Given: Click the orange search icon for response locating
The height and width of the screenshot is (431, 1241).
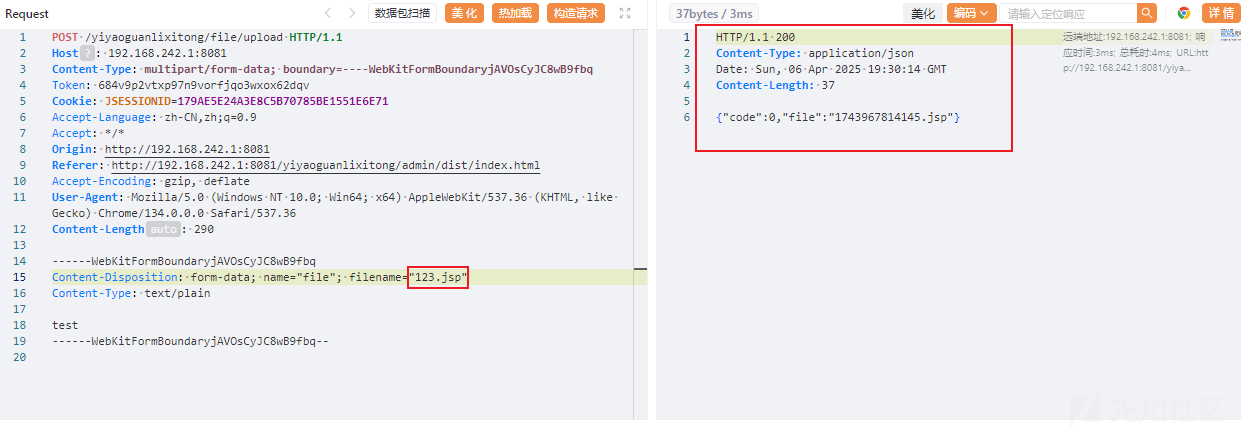Looking at the screenshot, I should tap(1146, 13).
